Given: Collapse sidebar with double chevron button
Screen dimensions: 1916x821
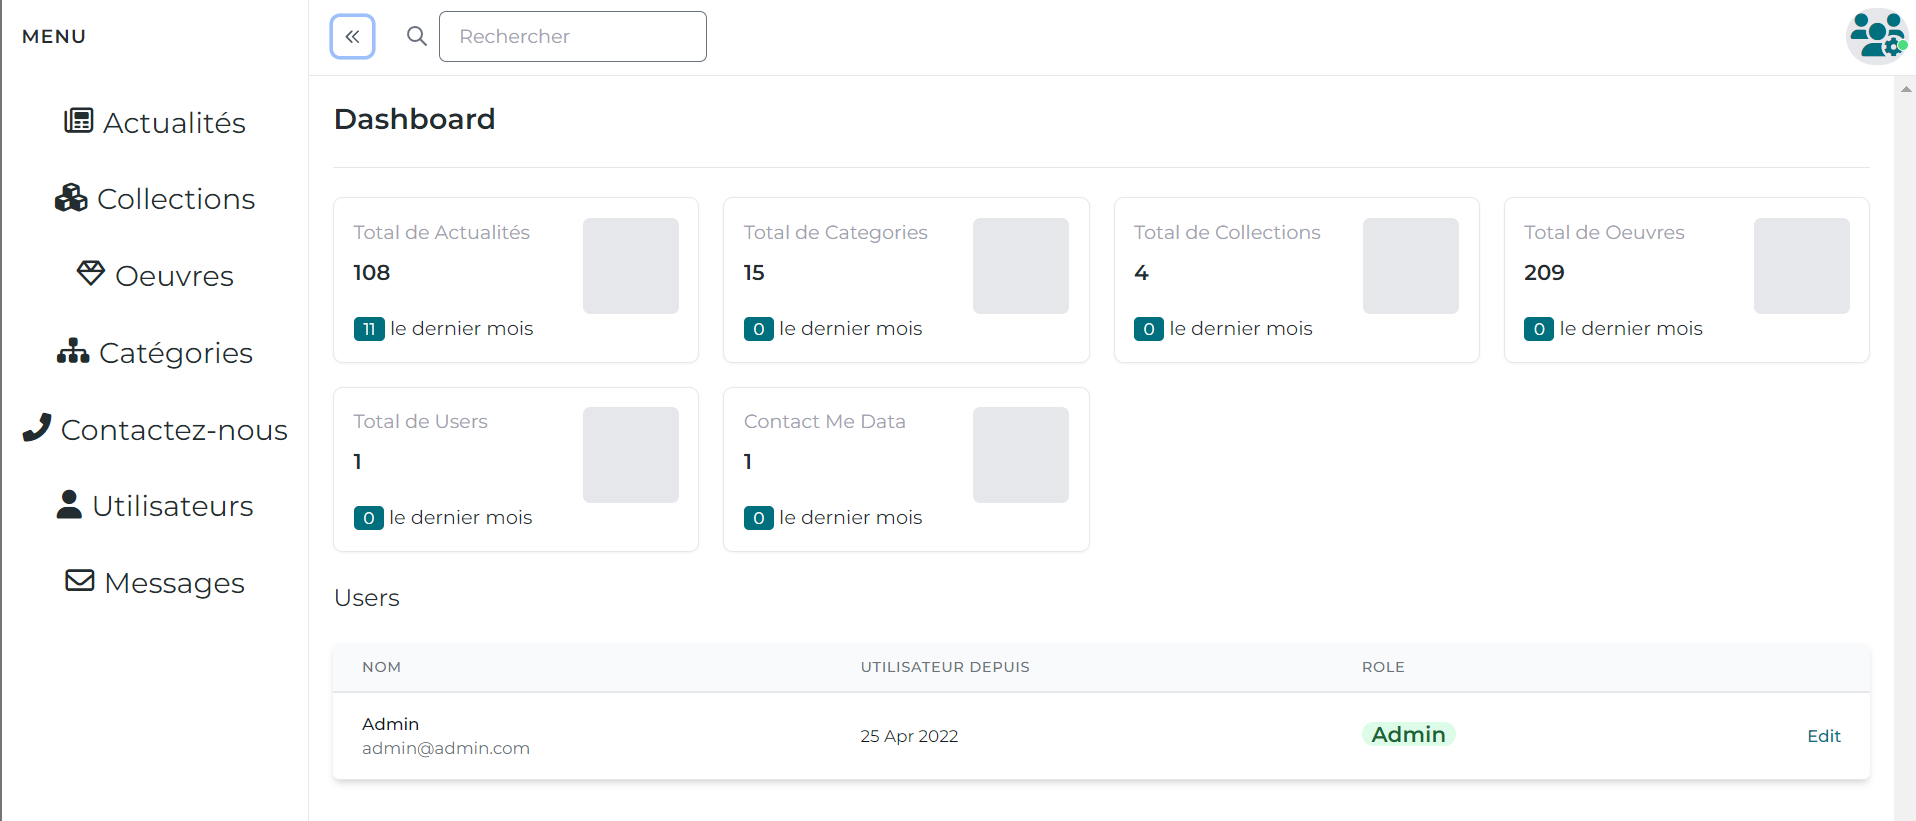Looking at the screenshot, I should 353,37.
